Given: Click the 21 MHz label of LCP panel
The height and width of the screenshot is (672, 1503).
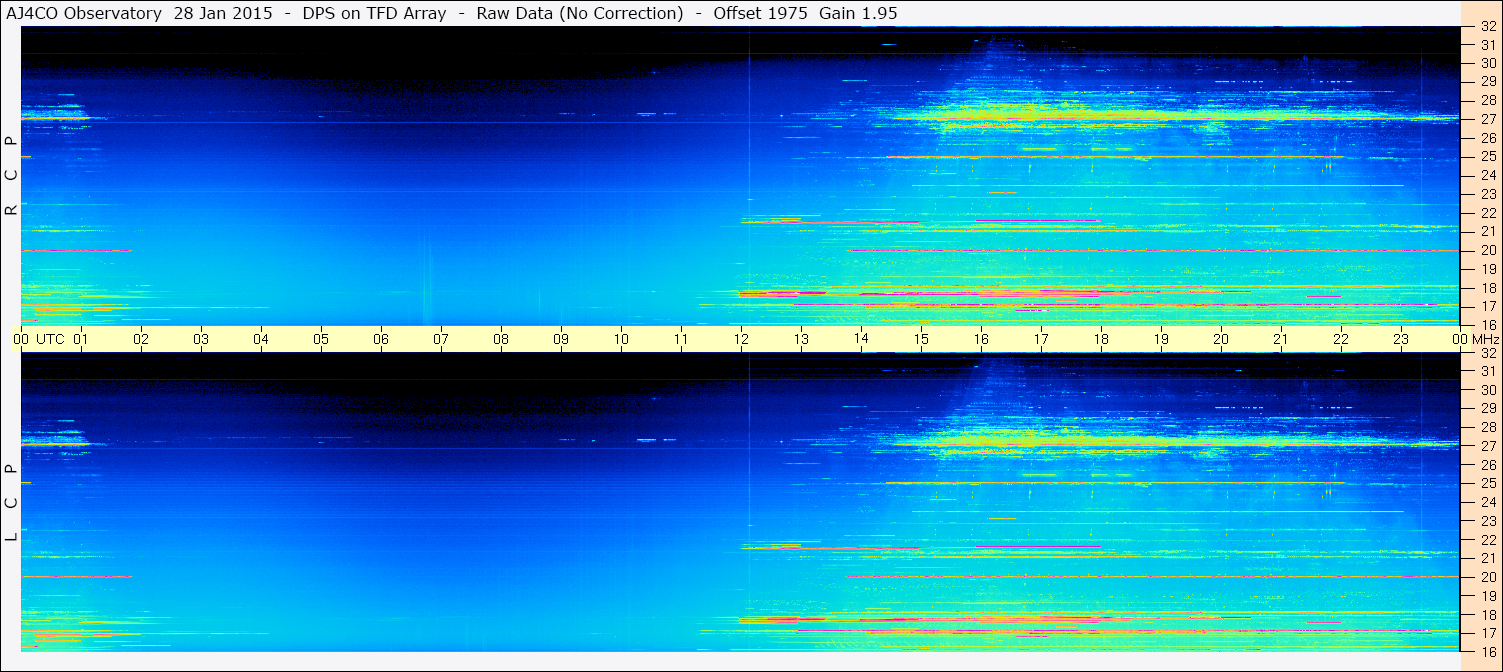Looking at the screenshot, I should point(1488,558).
